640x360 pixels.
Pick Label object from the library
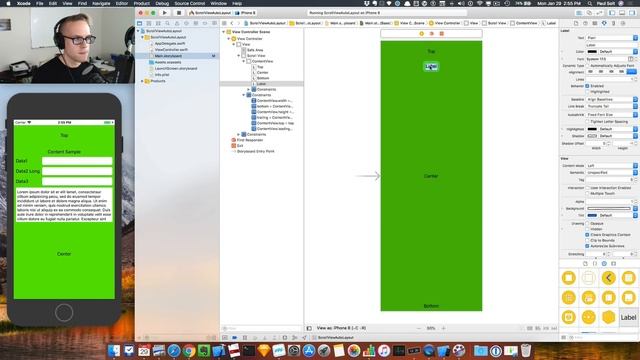pyautogui.click(x=629, y=317)
